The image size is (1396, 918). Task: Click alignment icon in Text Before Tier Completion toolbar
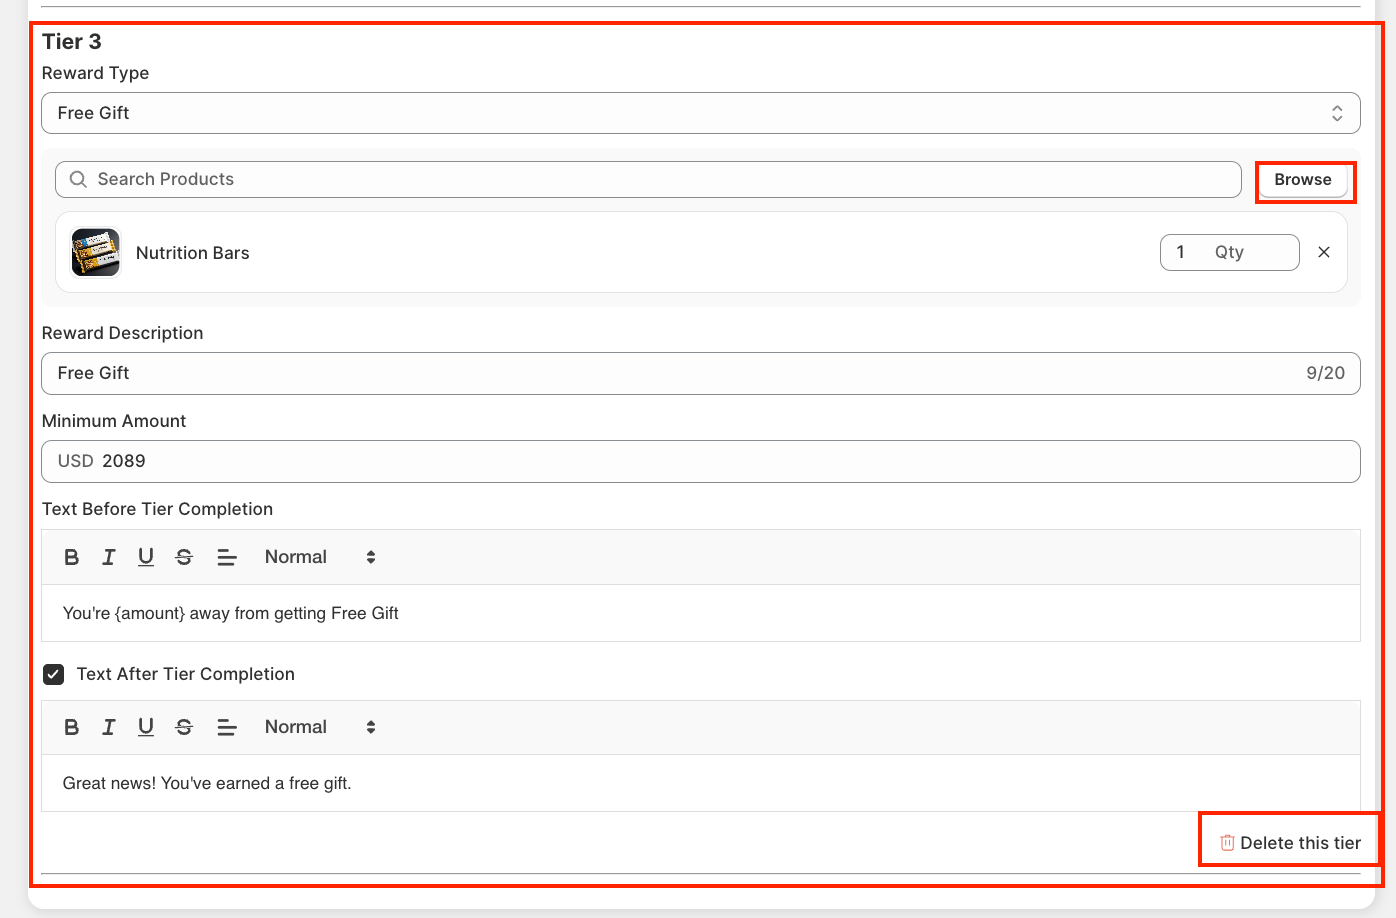tap(227, 557)
